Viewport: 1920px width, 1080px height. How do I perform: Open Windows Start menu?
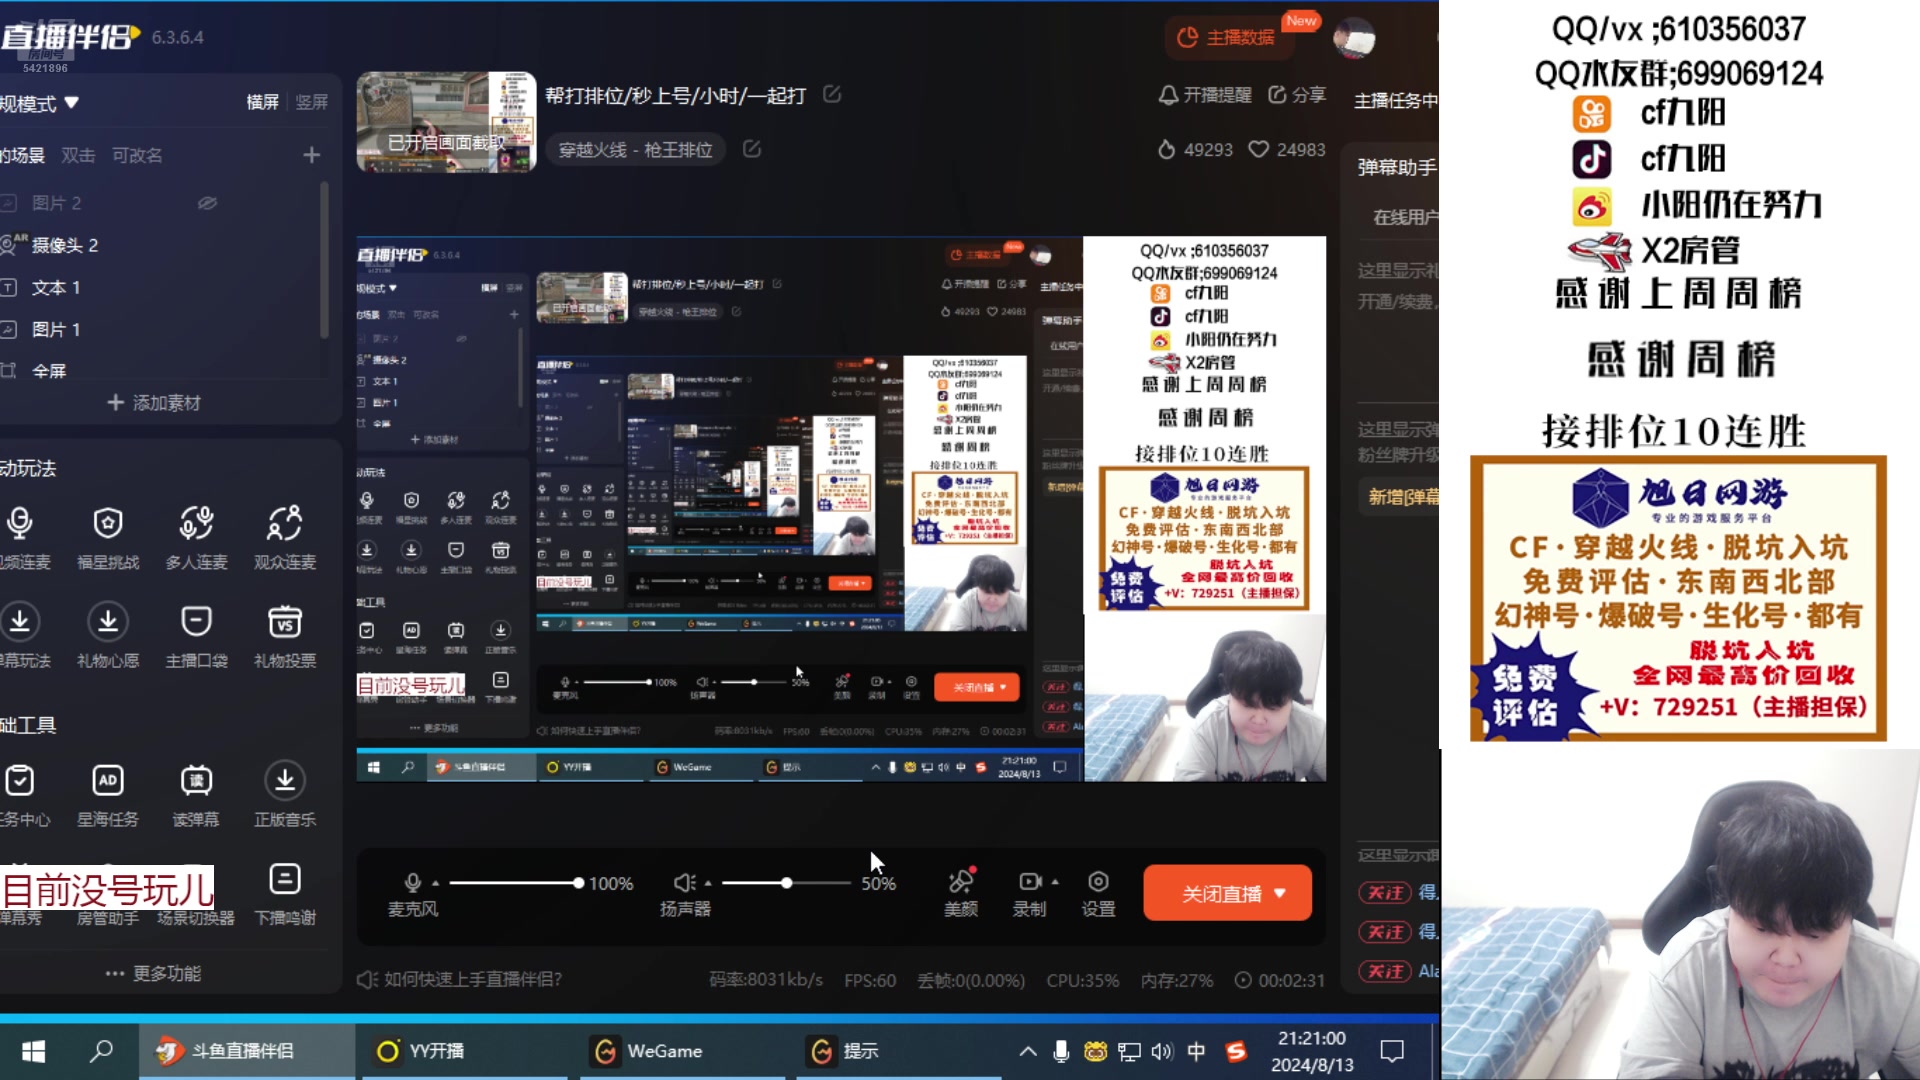pyautogui.click(x=33, y=1051)
